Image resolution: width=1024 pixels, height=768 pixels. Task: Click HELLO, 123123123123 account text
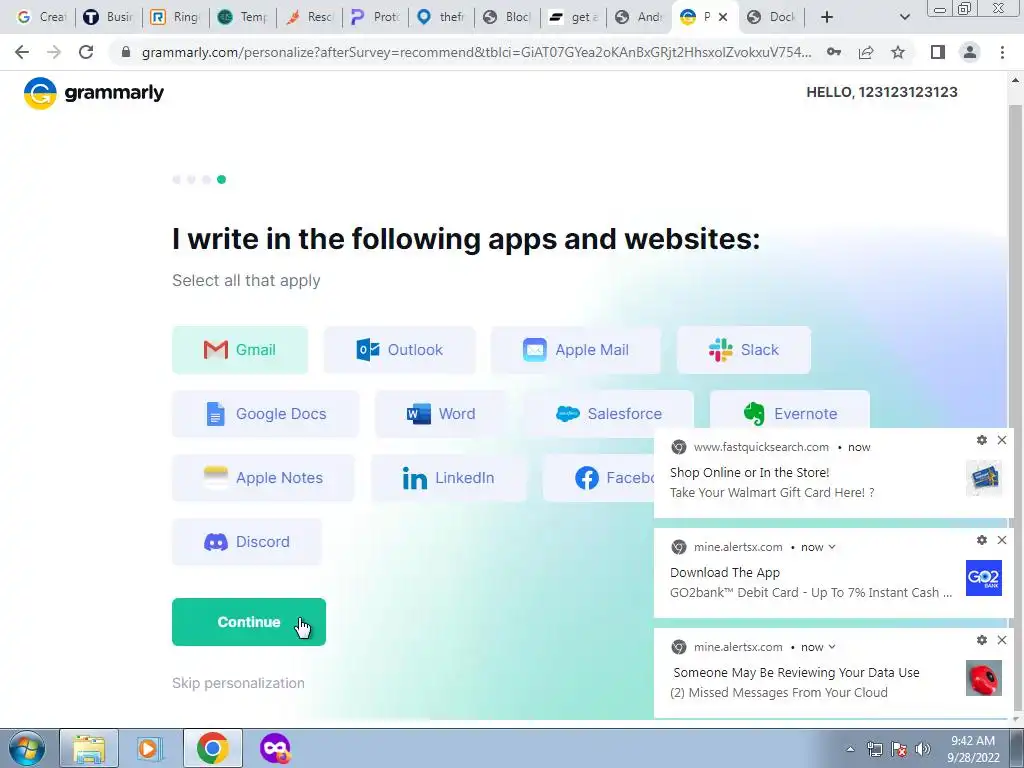tap(882, 92)
